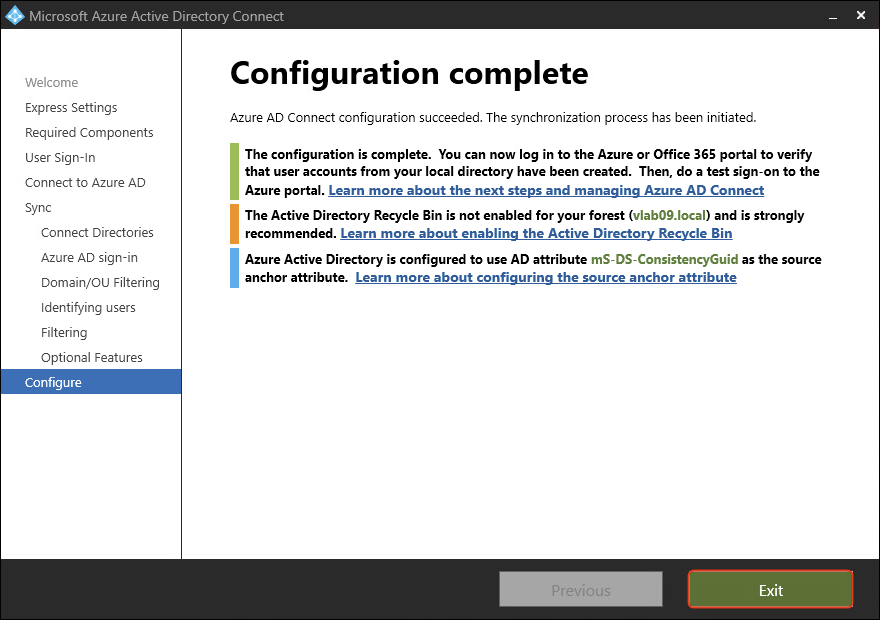Open the Connect to Azure AD step
Viewport: 880px width, 620px height.
[x=85, y=182]
